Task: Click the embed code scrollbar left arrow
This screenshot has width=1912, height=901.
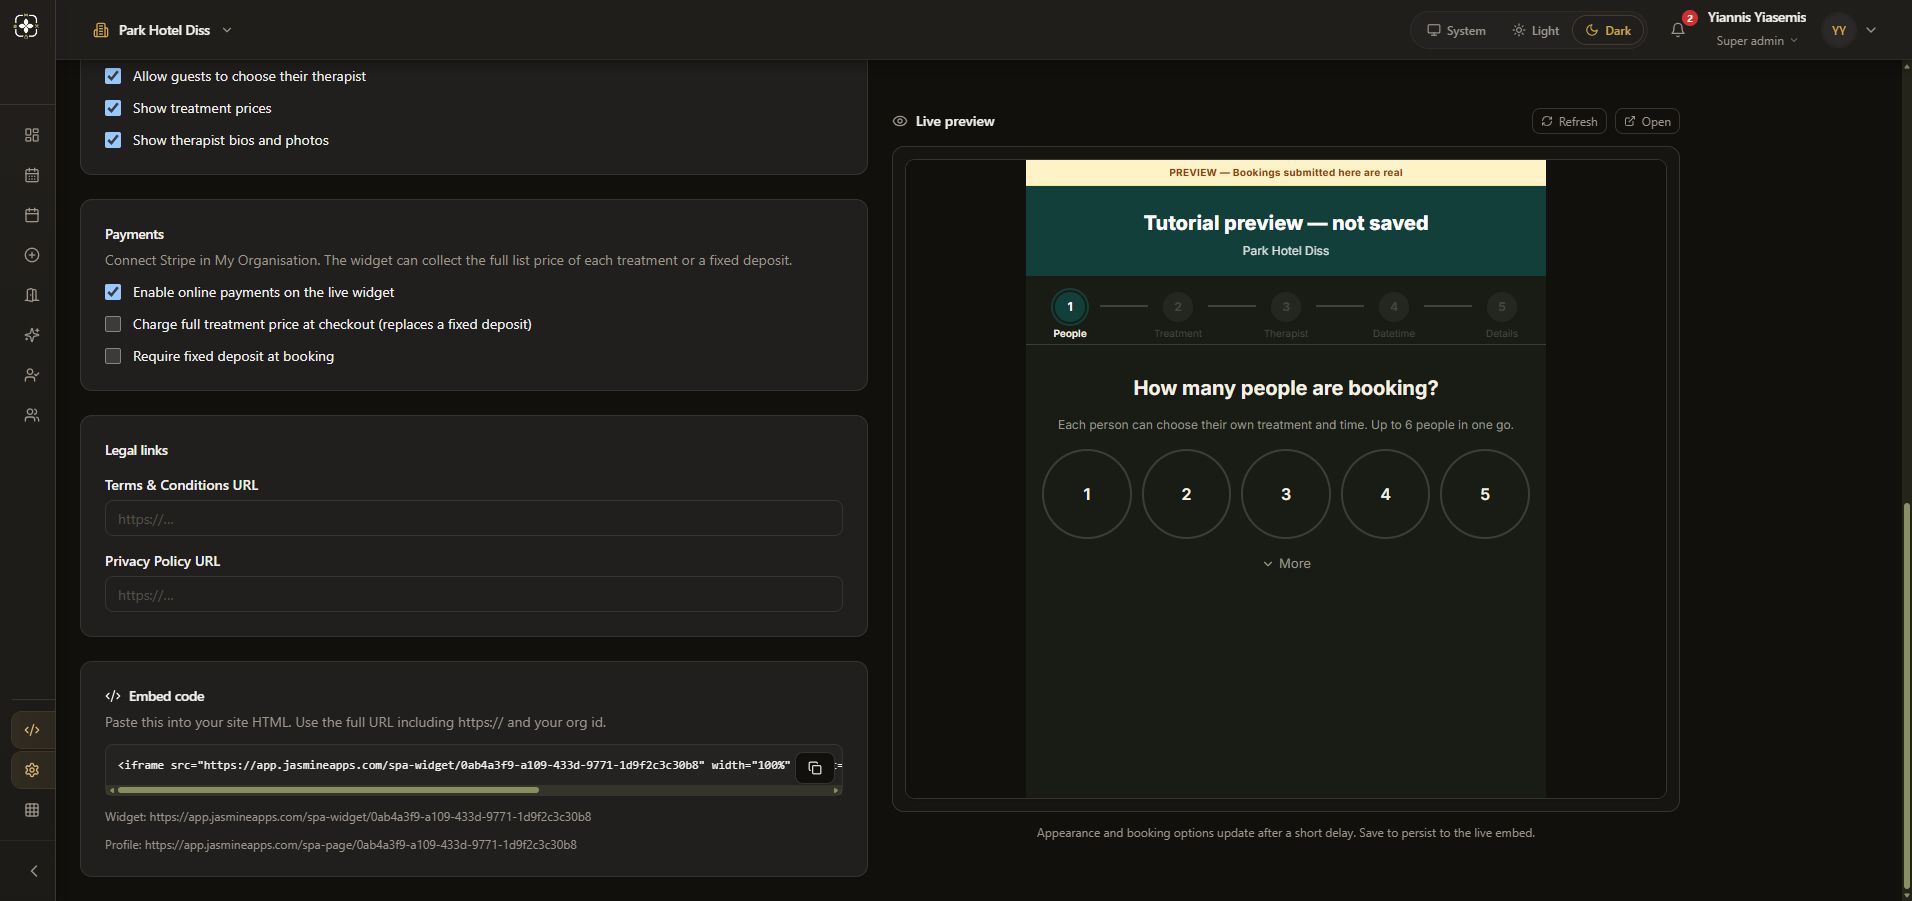Action: coord(111,790)
